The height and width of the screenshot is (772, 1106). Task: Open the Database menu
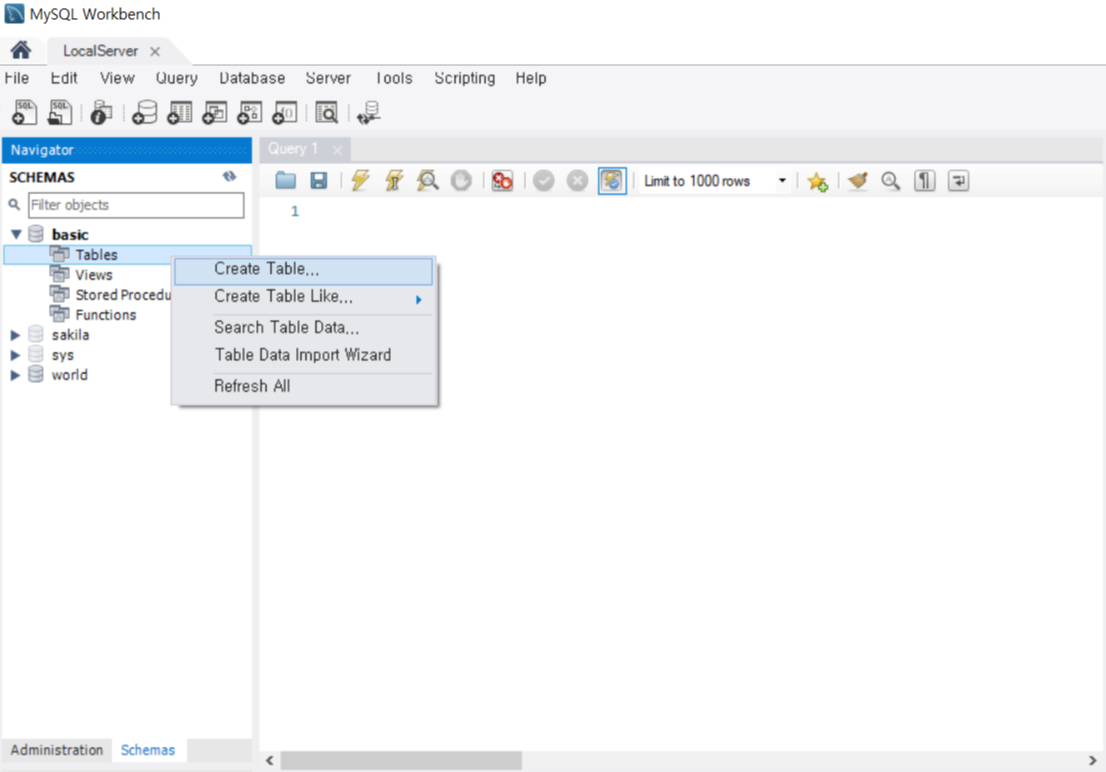252,78
